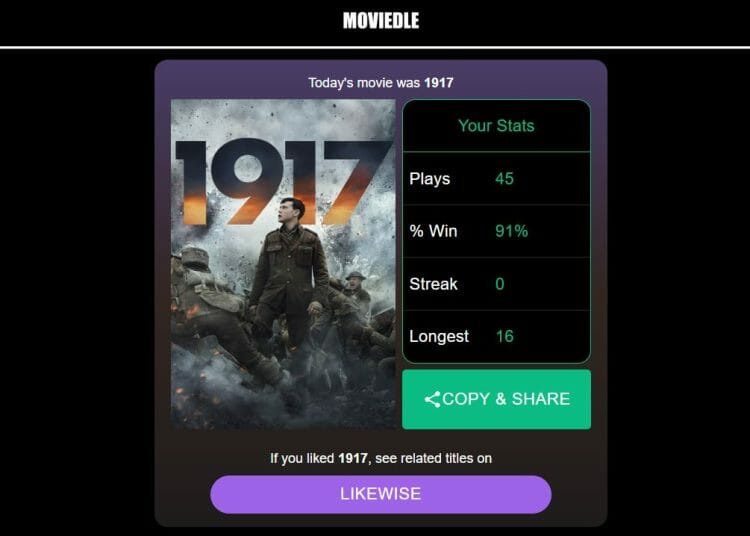Click the COPY & SHARE button
The height and width of the screenshot is (536, 750).
click(496, 399)
